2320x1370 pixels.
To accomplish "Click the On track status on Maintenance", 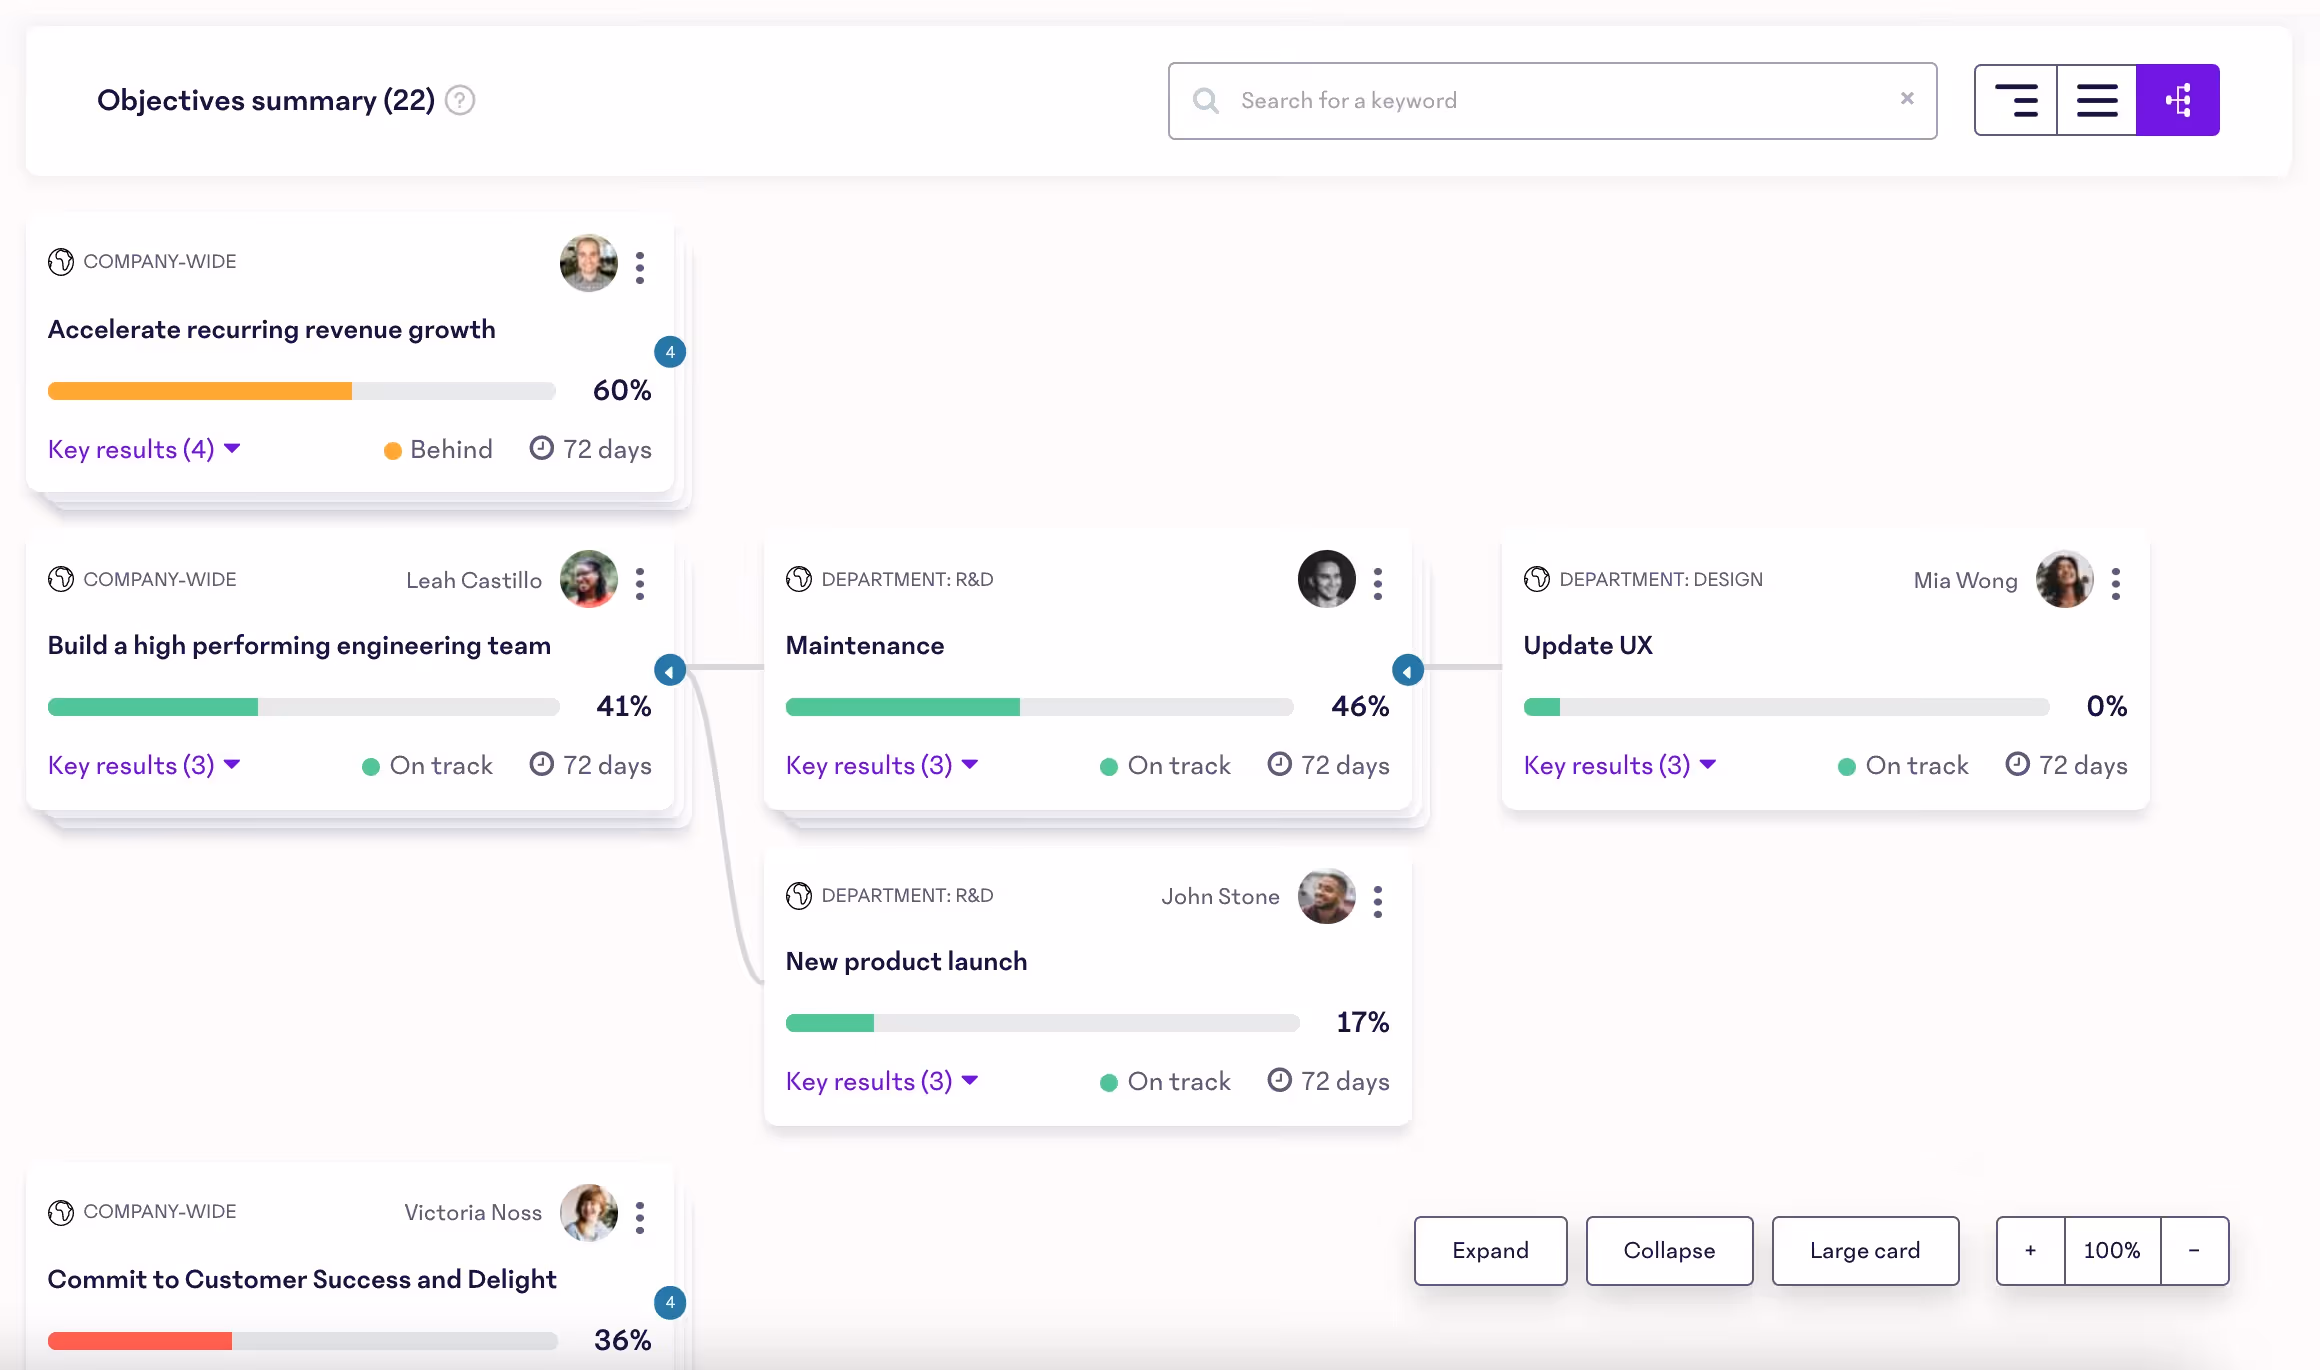I will point(1165,765).
